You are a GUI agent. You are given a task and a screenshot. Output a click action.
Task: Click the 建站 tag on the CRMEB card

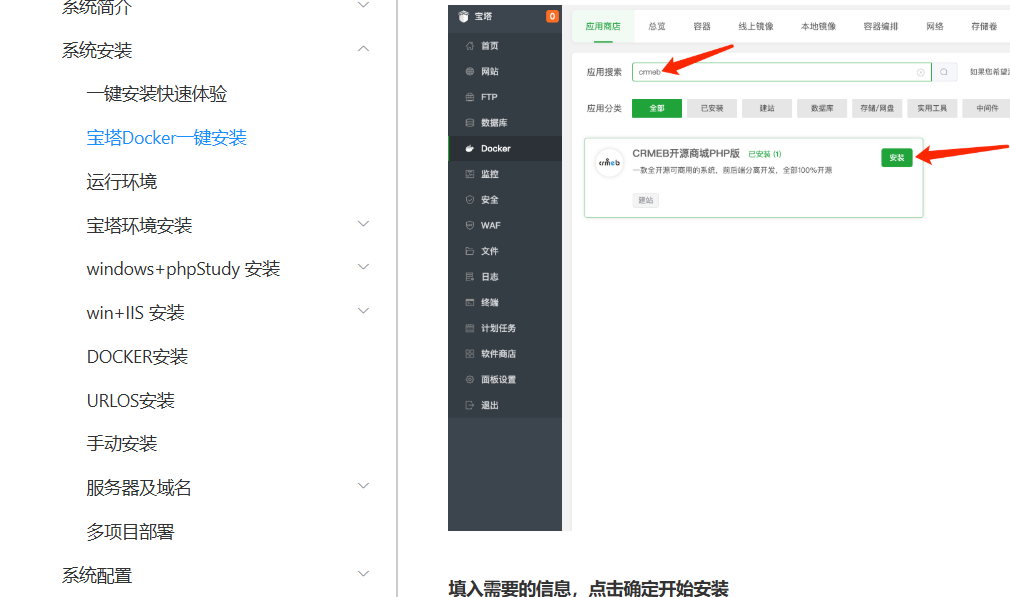[645, 200]
